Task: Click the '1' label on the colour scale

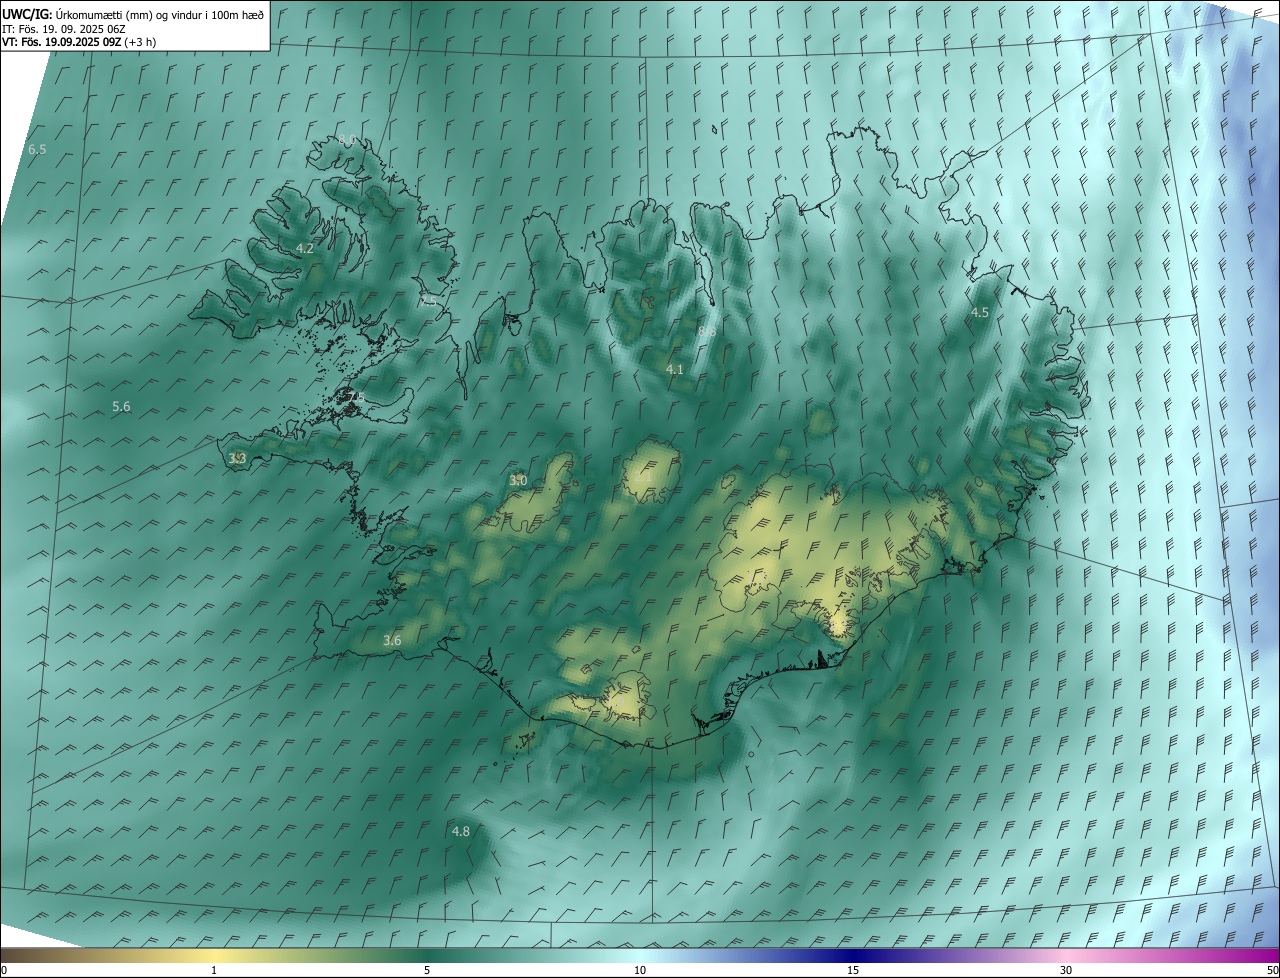Action: (x=214, y=970)
